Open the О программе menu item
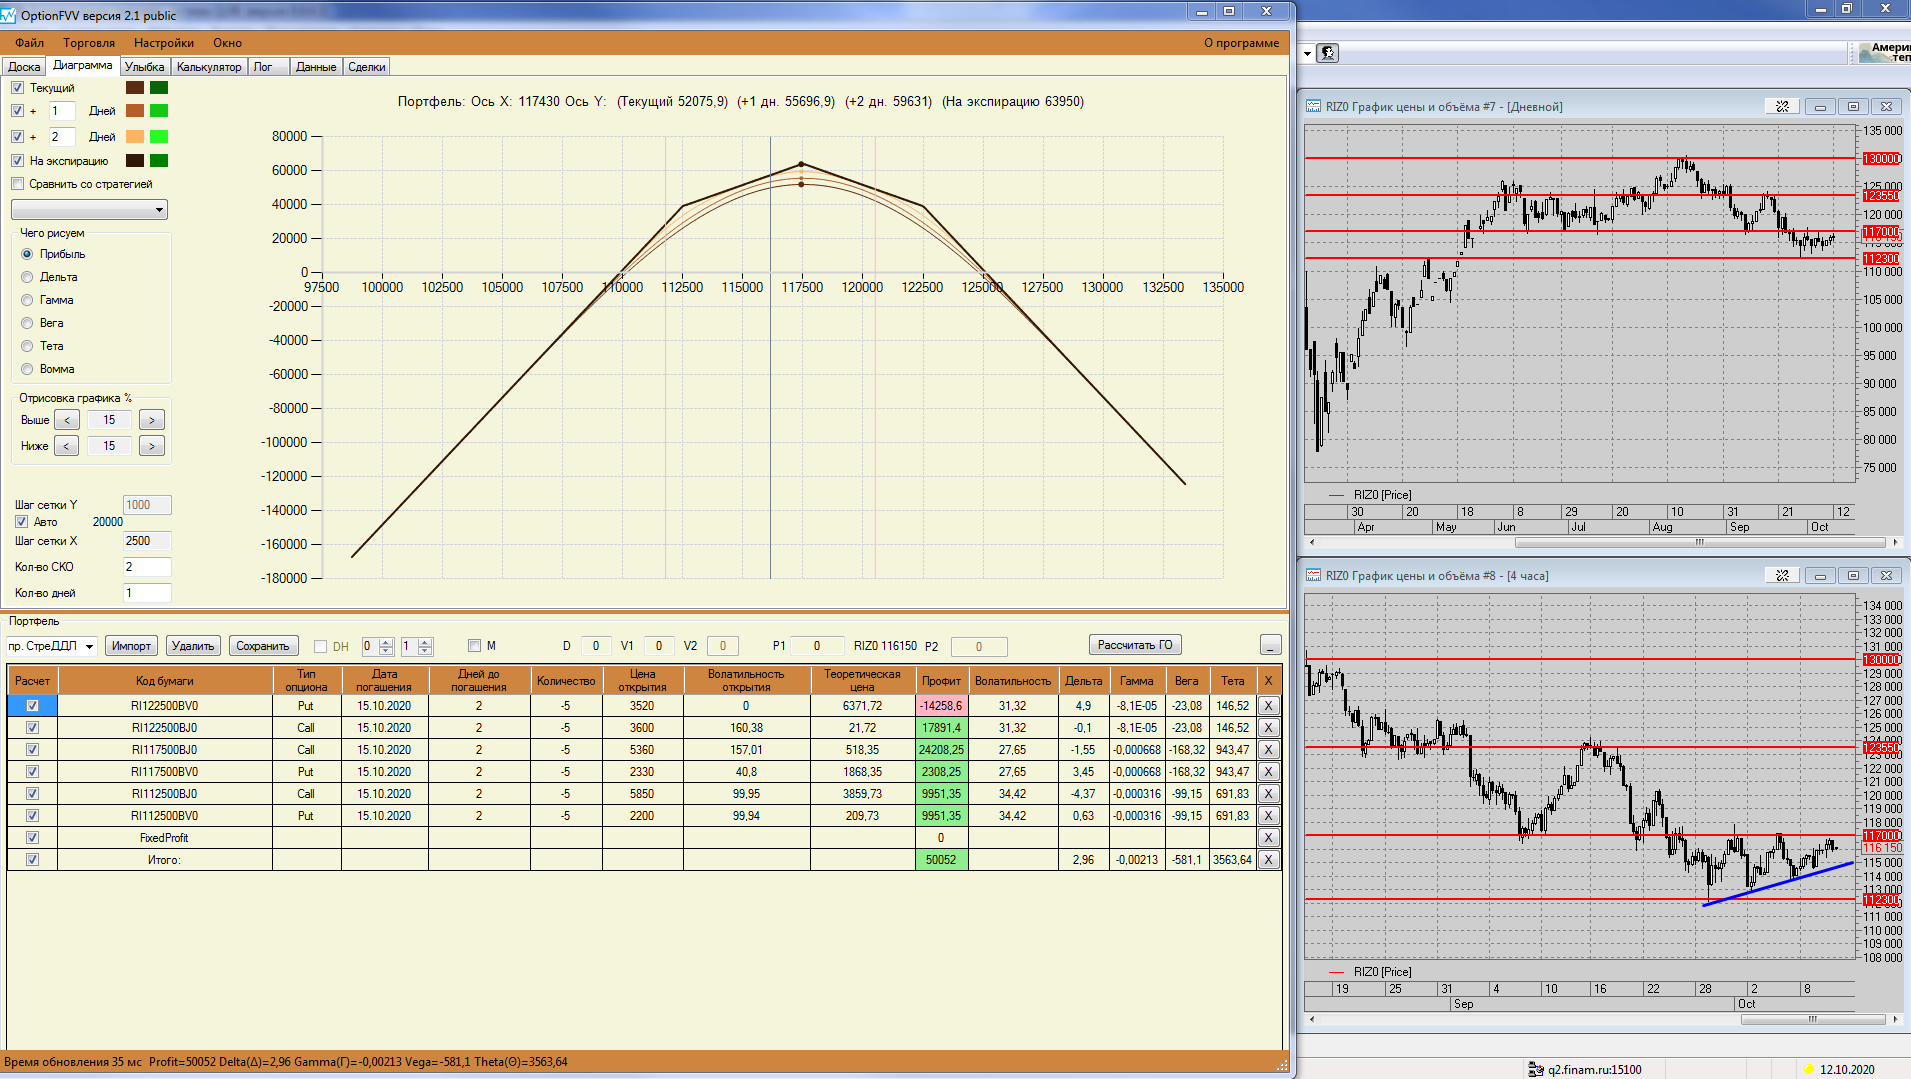The width and height of the screenshot is (1911, 1079). (1241, 43)
